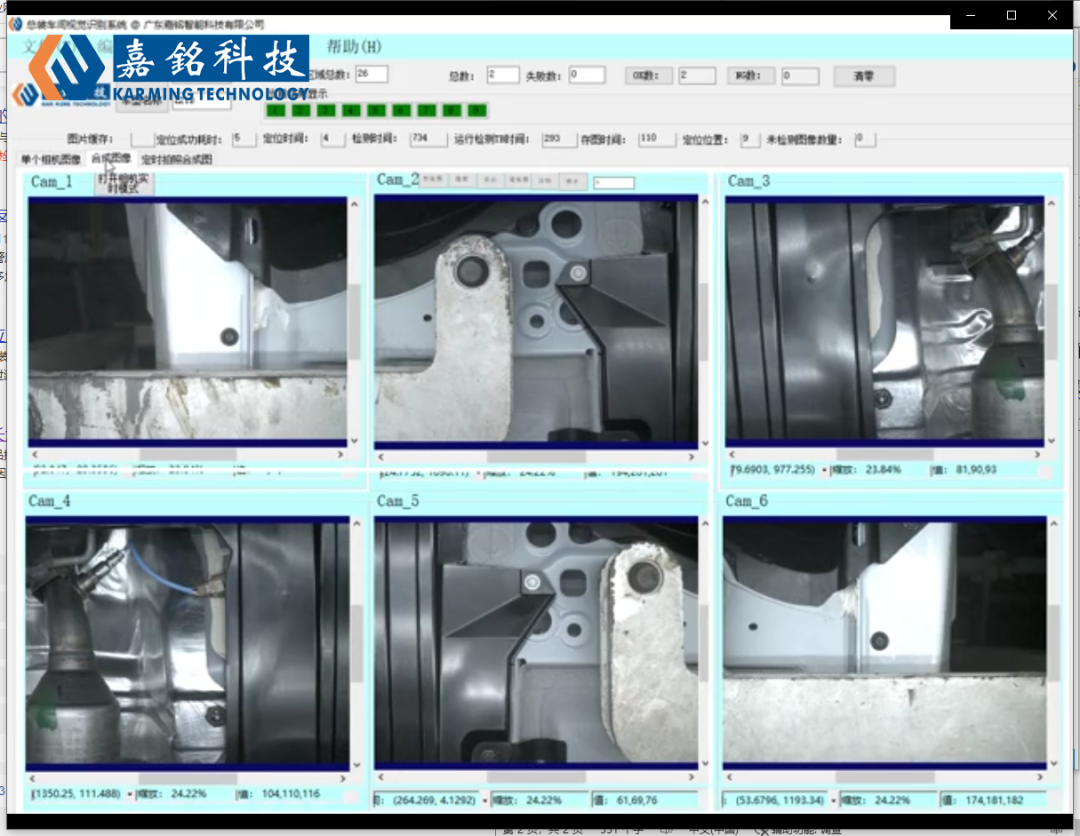Click the OK count value field
Image resolution: width=1080 pixels, height=836 pixels.
point(697,76)
